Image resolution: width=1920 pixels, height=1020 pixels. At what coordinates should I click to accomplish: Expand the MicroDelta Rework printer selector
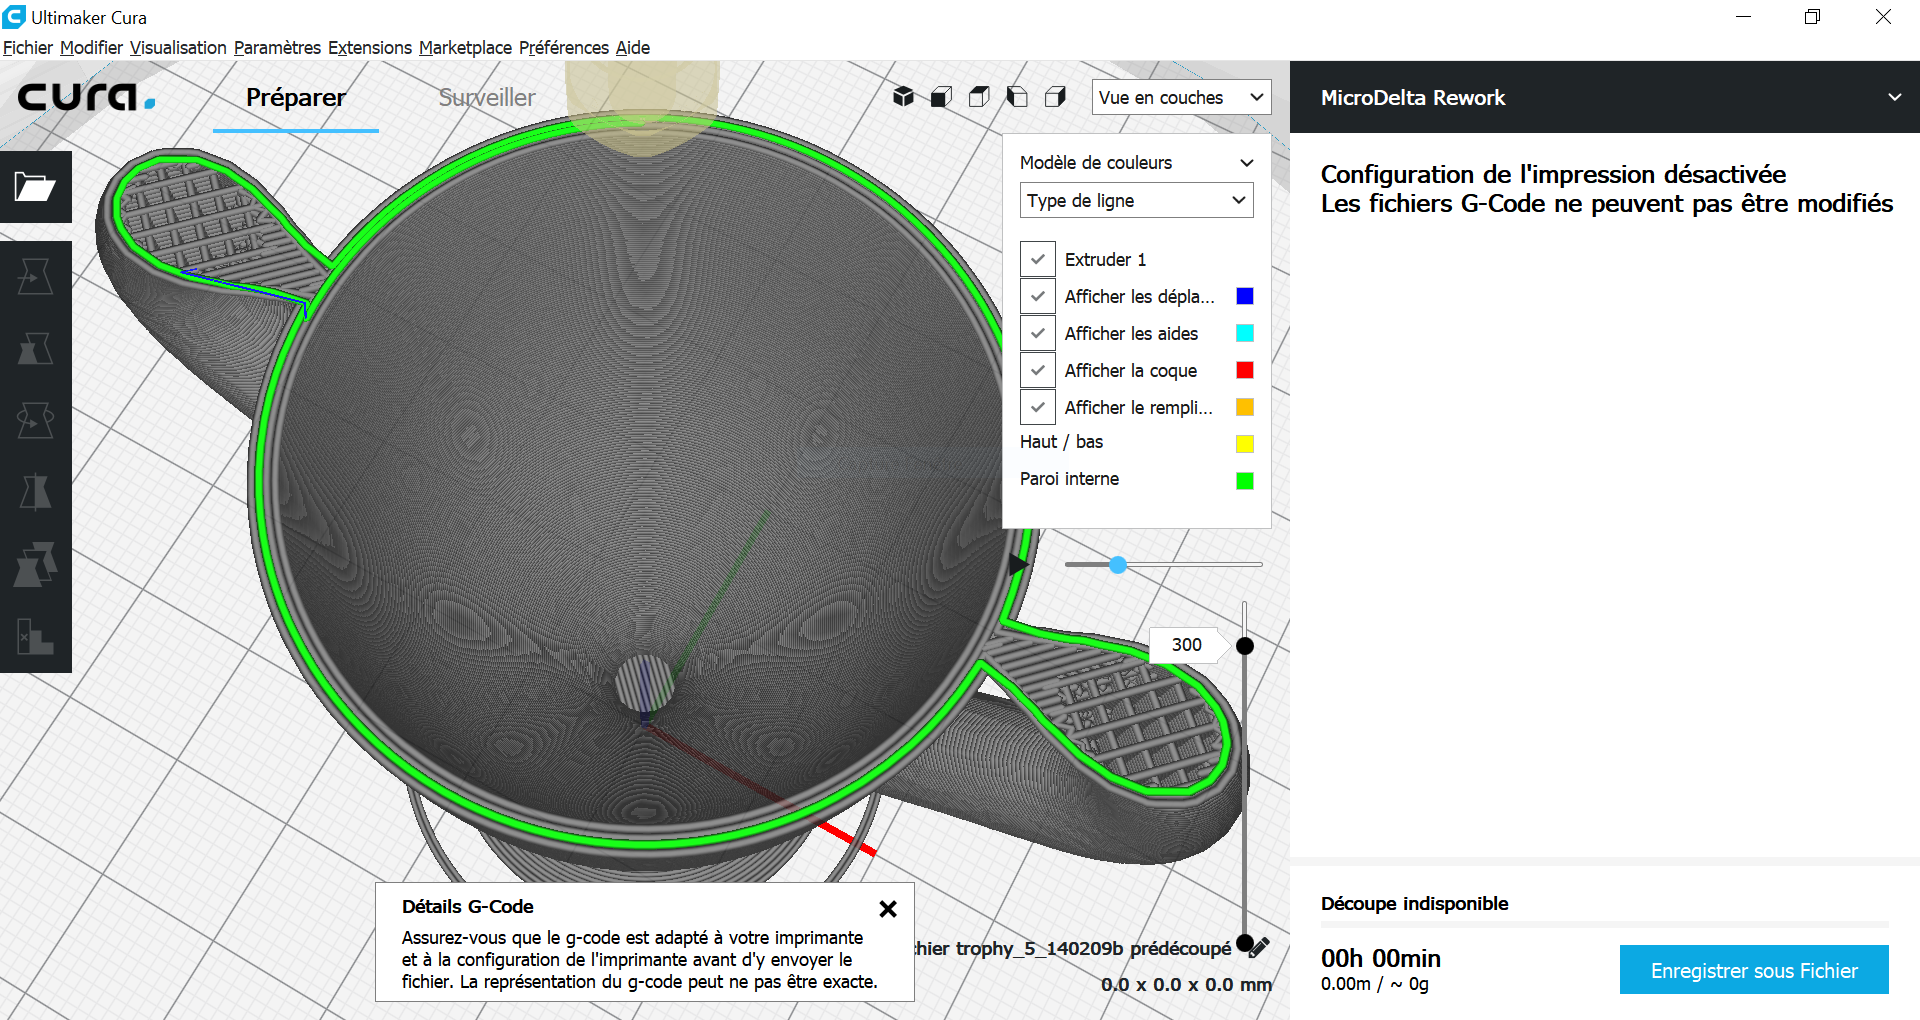[x=1604, y=97]
